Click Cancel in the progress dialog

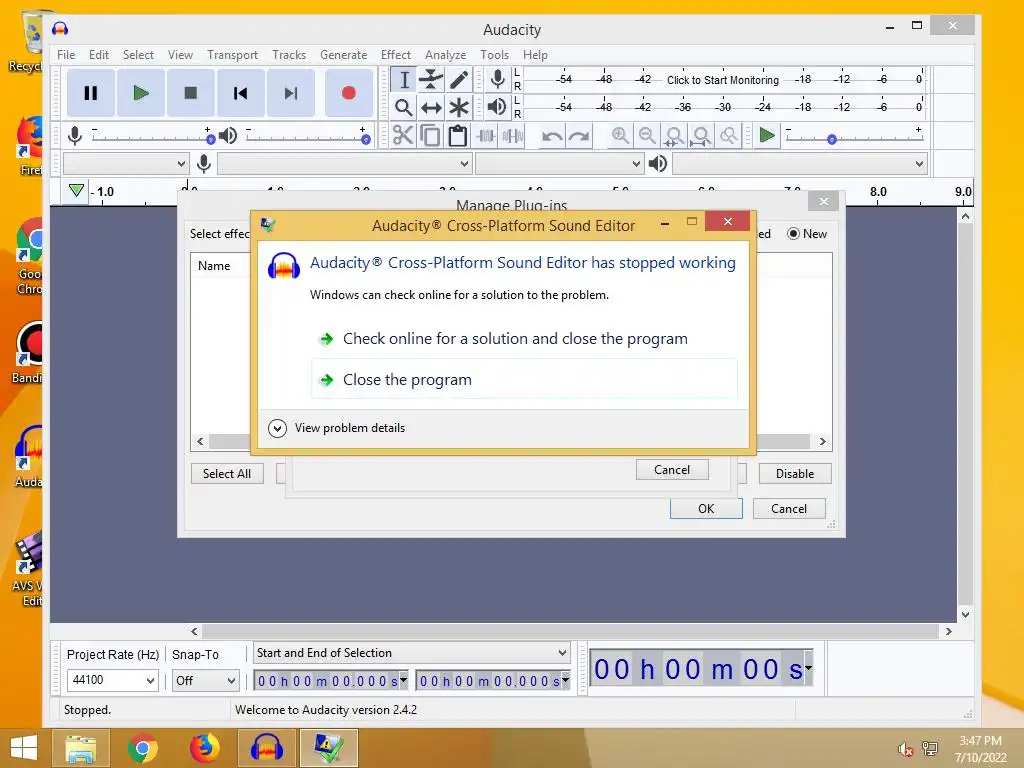coord(672,470)
